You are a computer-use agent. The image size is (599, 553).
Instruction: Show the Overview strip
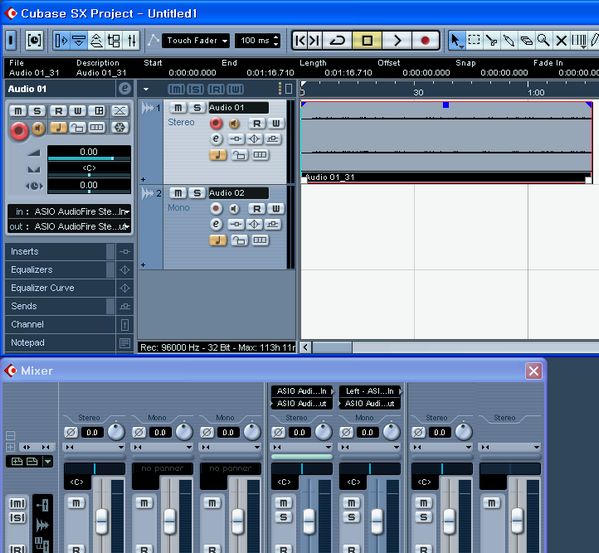pyautogui.click(x=96, y=40)
